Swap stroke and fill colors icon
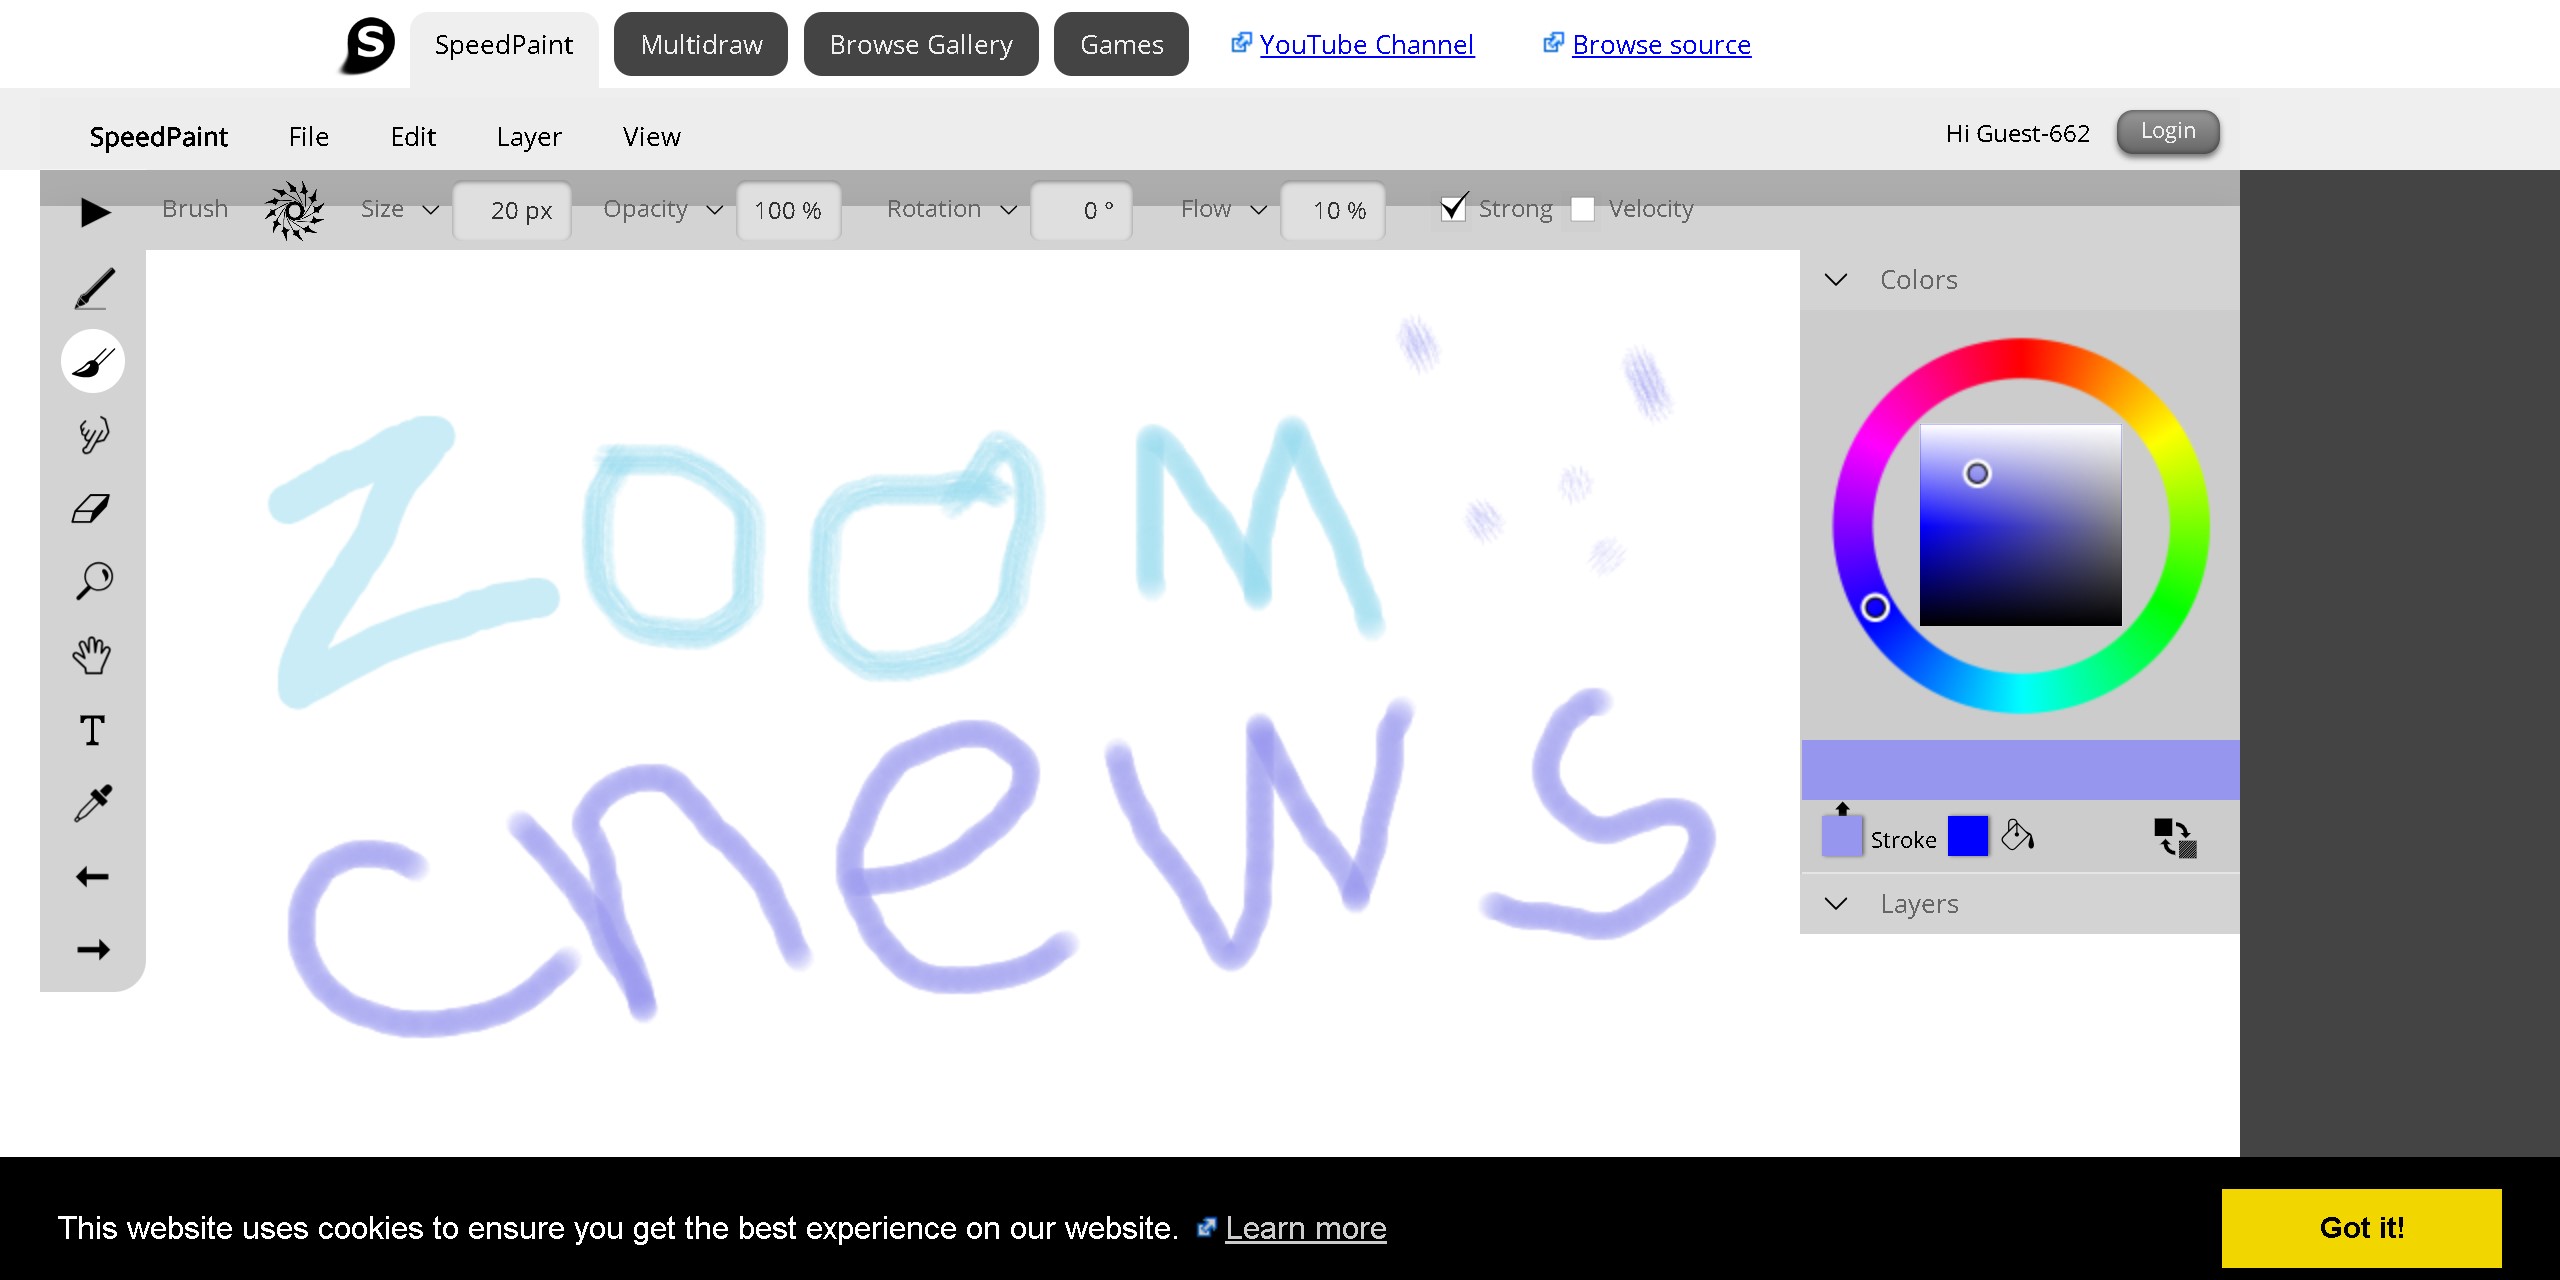Image resolution: width=2560 pixels, height=1280 pixels. point(2175,838)
